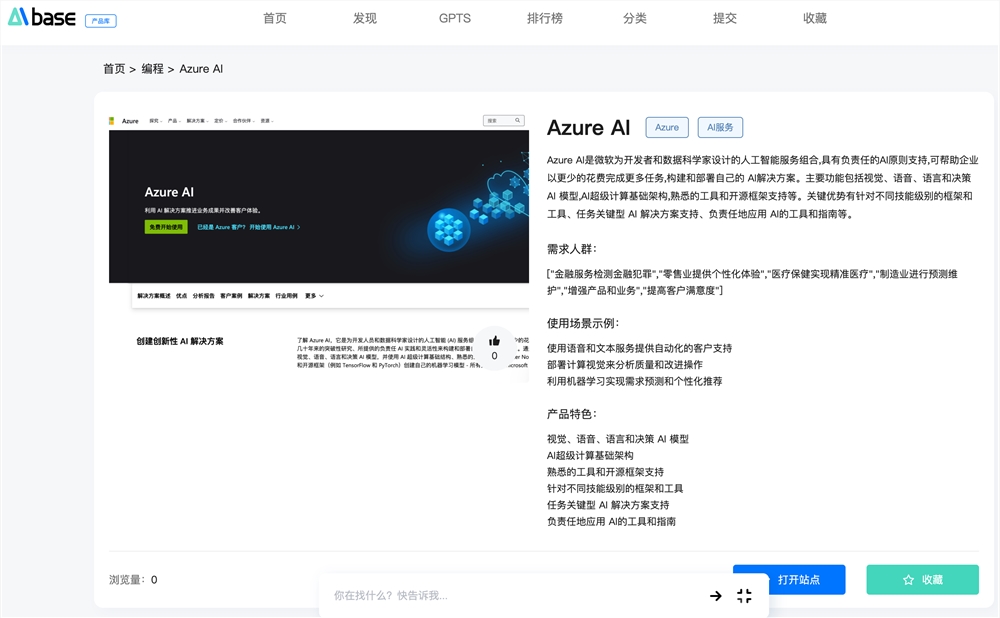Click text 部署计算视觉来分析质量和改进操作
The height and width of the screenshot is (618, 1000).
click(625, 365)
